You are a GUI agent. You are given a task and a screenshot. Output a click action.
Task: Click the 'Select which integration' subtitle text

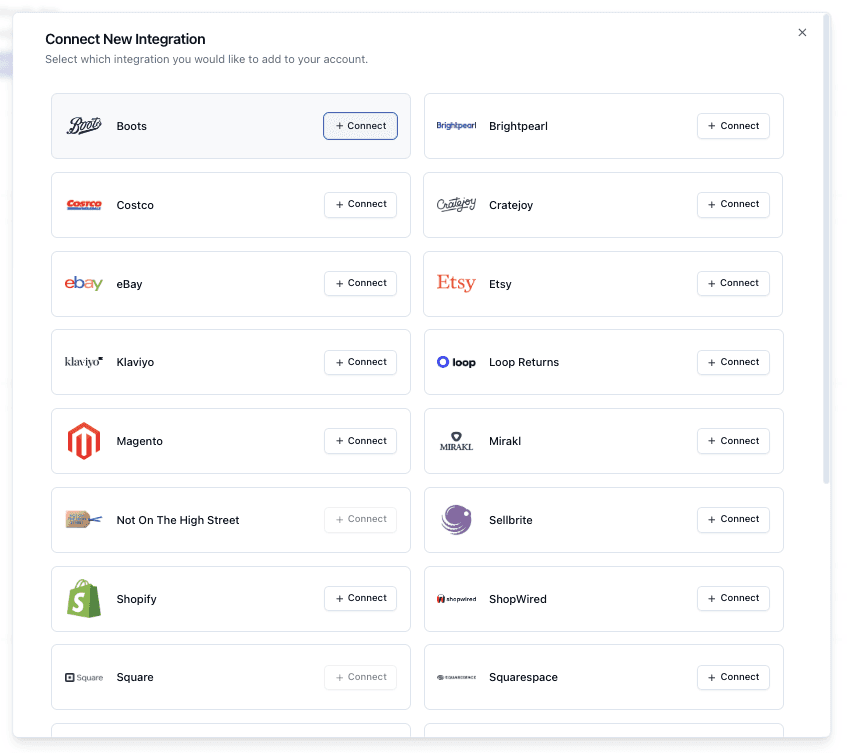(206, 59)
